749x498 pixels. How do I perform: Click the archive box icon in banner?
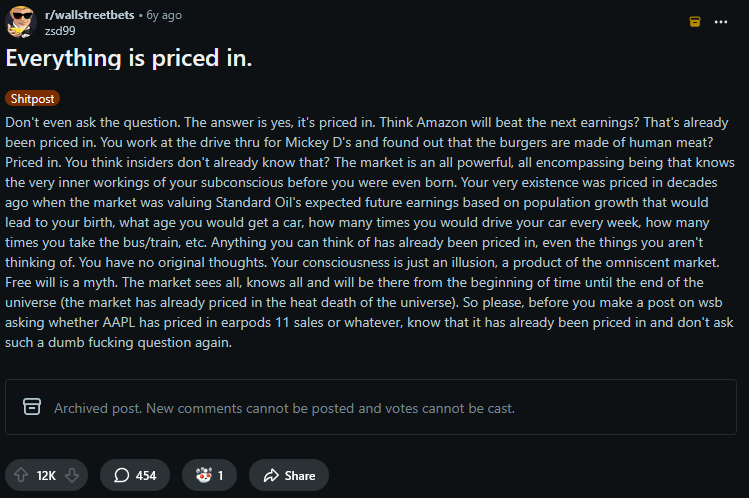coord(32,408)
